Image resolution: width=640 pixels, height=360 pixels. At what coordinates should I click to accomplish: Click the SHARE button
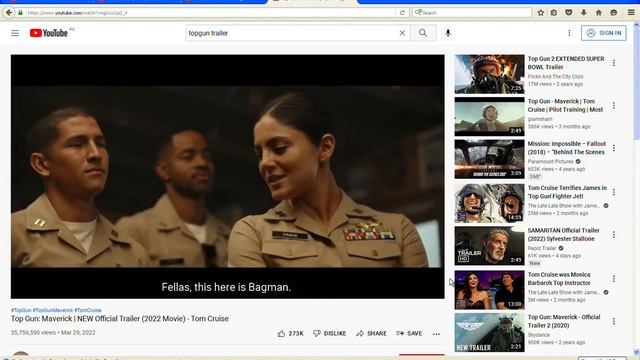pos(371,333)
